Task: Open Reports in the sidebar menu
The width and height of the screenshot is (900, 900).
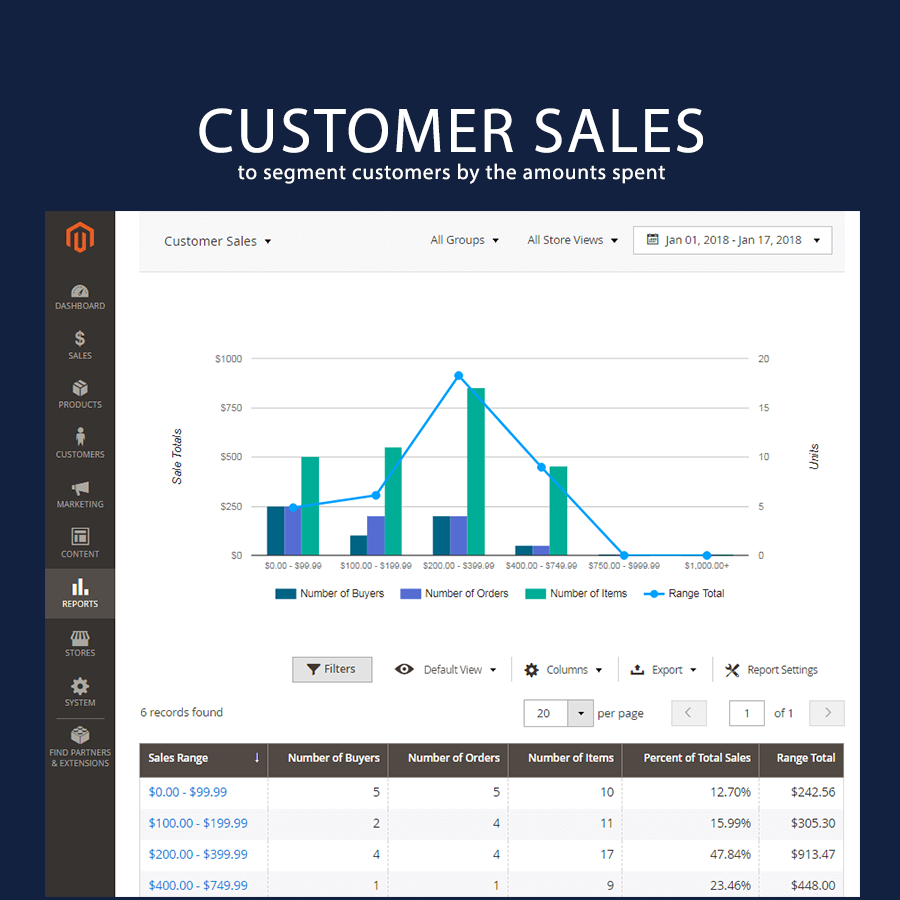Action: (x=80, y=593)
